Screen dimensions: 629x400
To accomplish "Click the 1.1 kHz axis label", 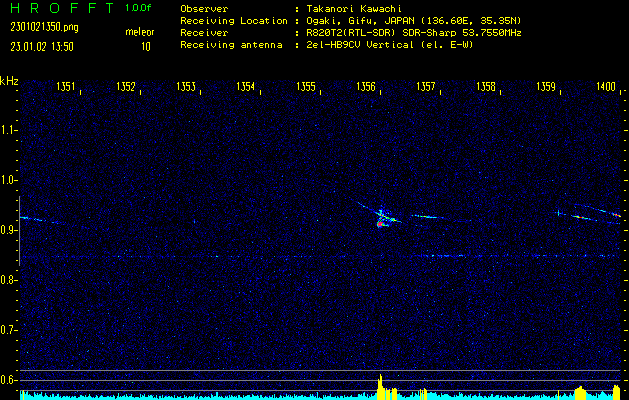I will click(8, 130).
